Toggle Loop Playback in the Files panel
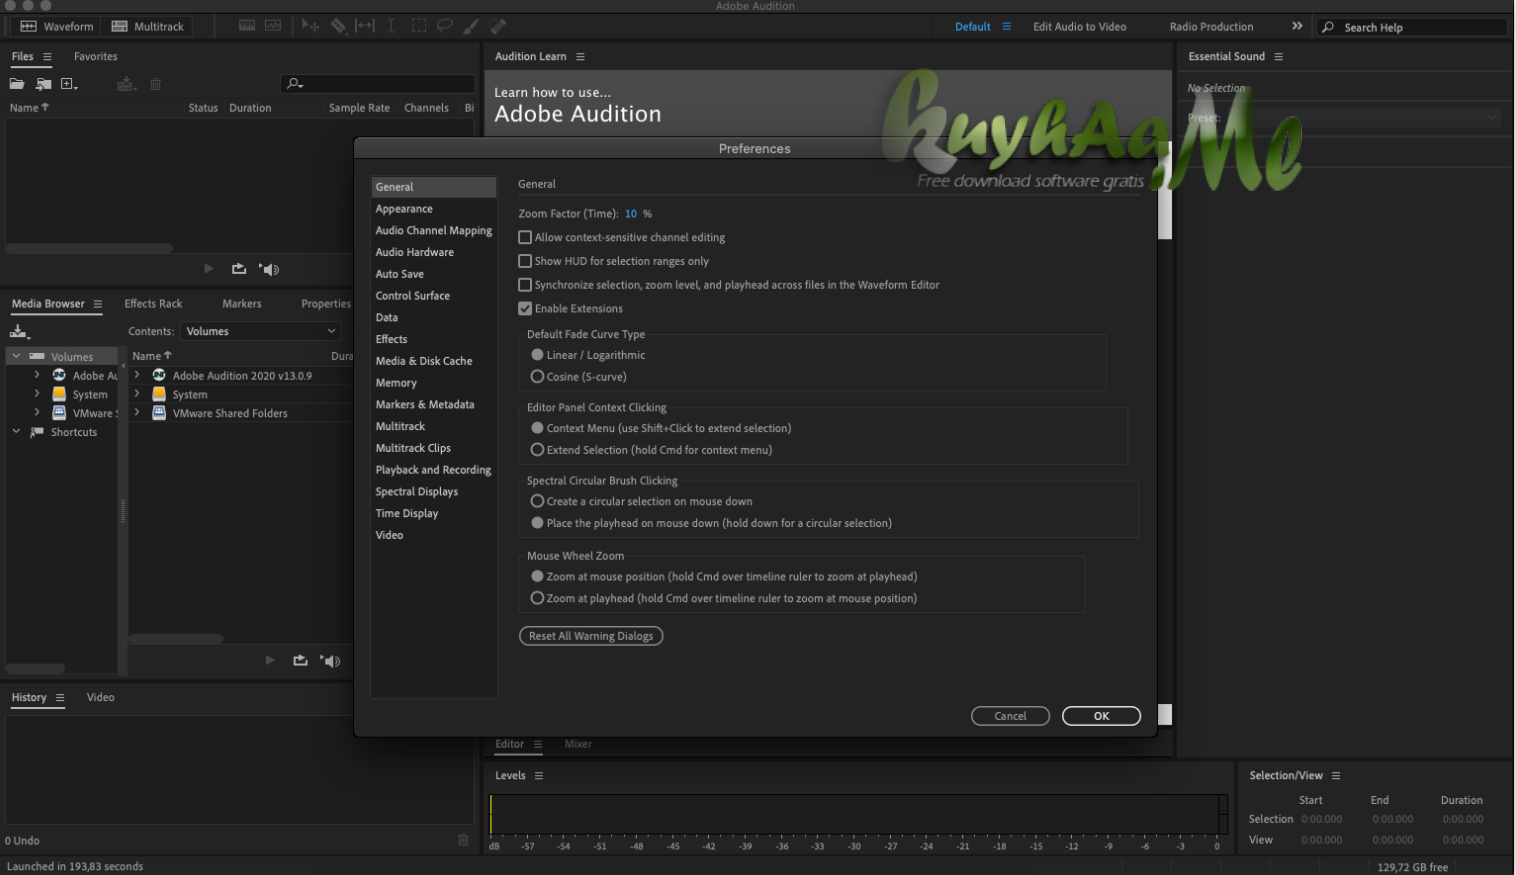 [x=238, y=269]
